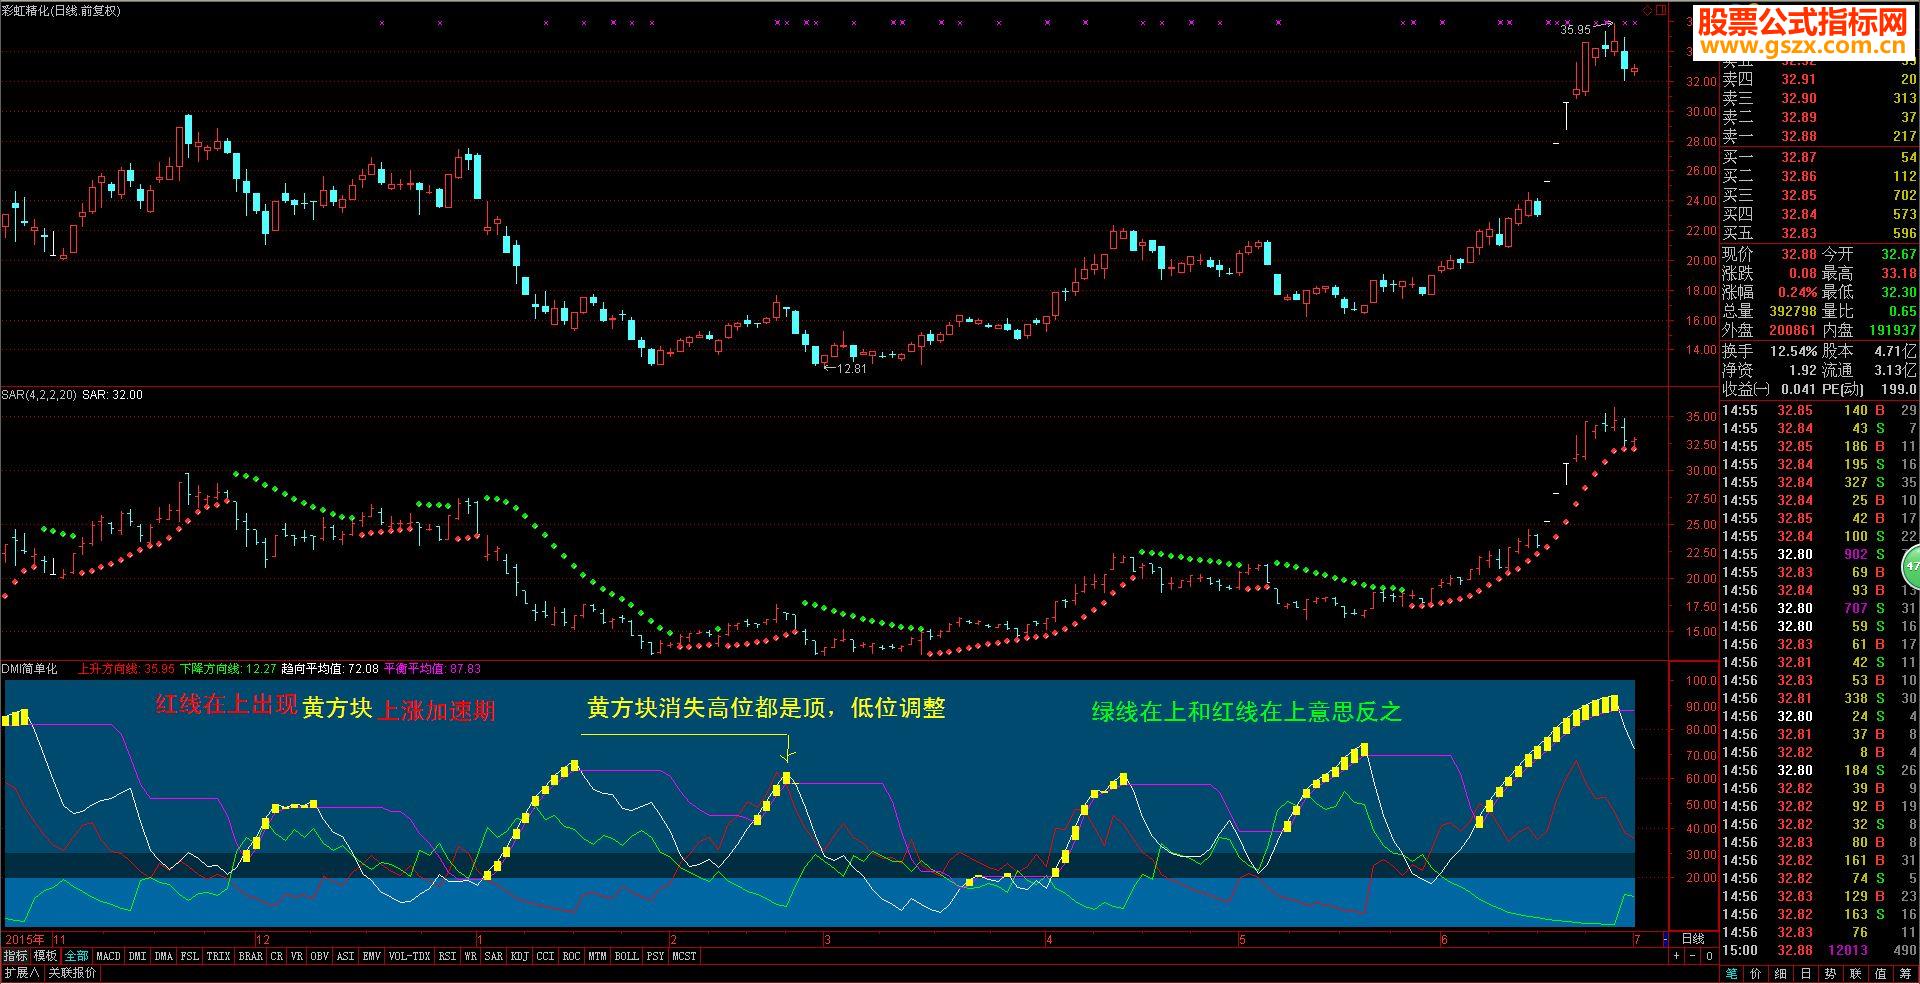Image resolution: width=1920 pixels, height=984 pixels.
Task: Switch indicator to CR
Action: [277, 956]
